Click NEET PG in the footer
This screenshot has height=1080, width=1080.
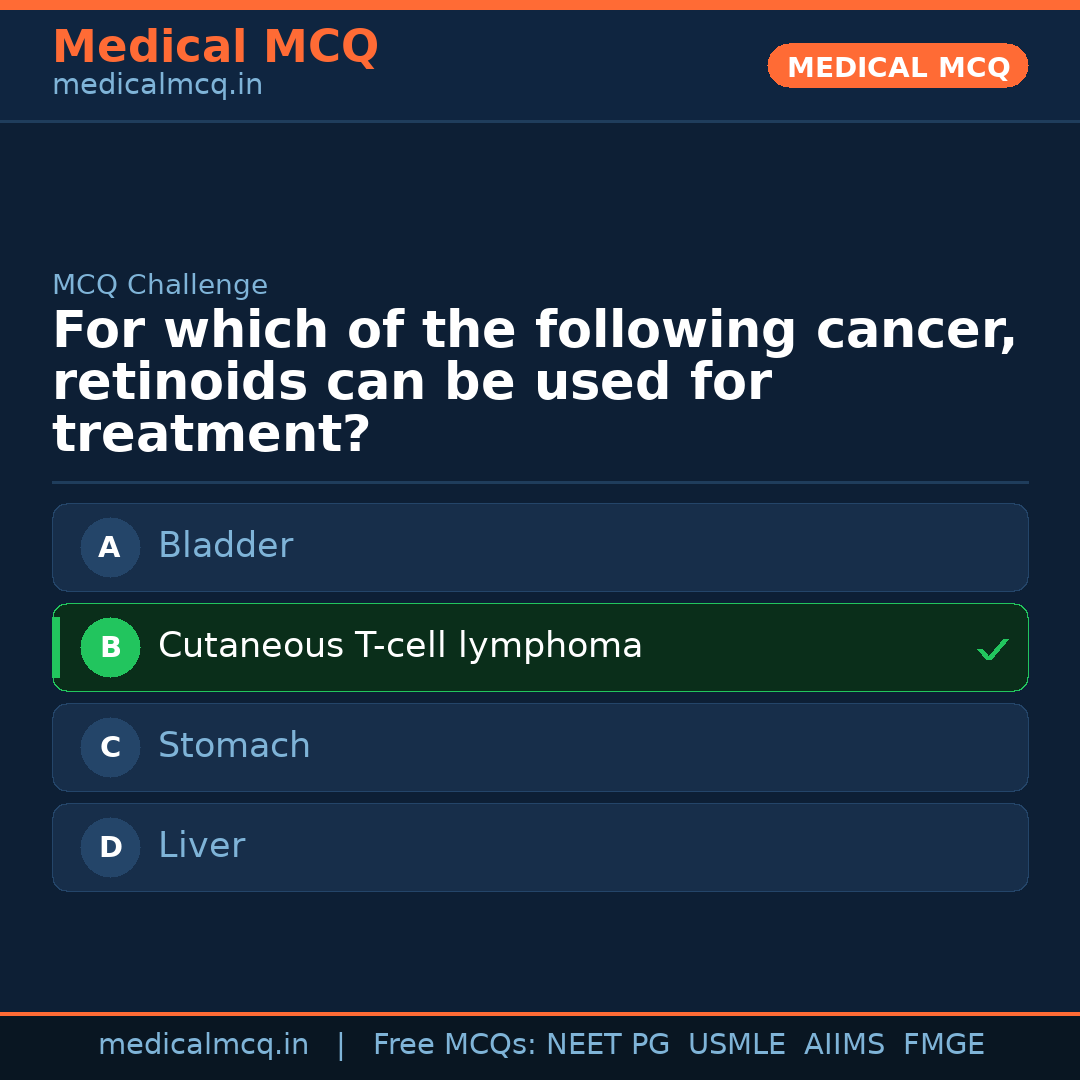click(x=608, y=1045)
